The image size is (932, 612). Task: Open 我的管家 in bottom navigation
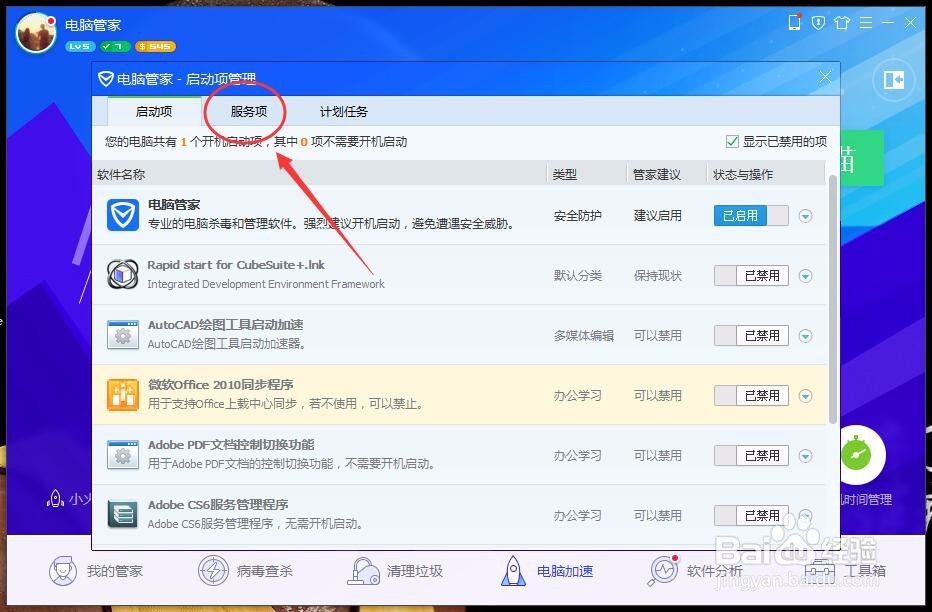pyautogui.click(x=96, y=571)
